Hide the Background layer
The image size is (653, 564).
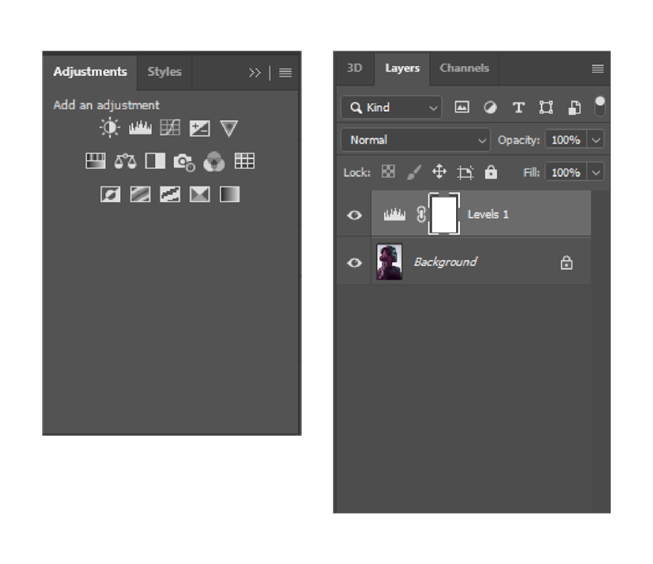(x=354, y=263)
